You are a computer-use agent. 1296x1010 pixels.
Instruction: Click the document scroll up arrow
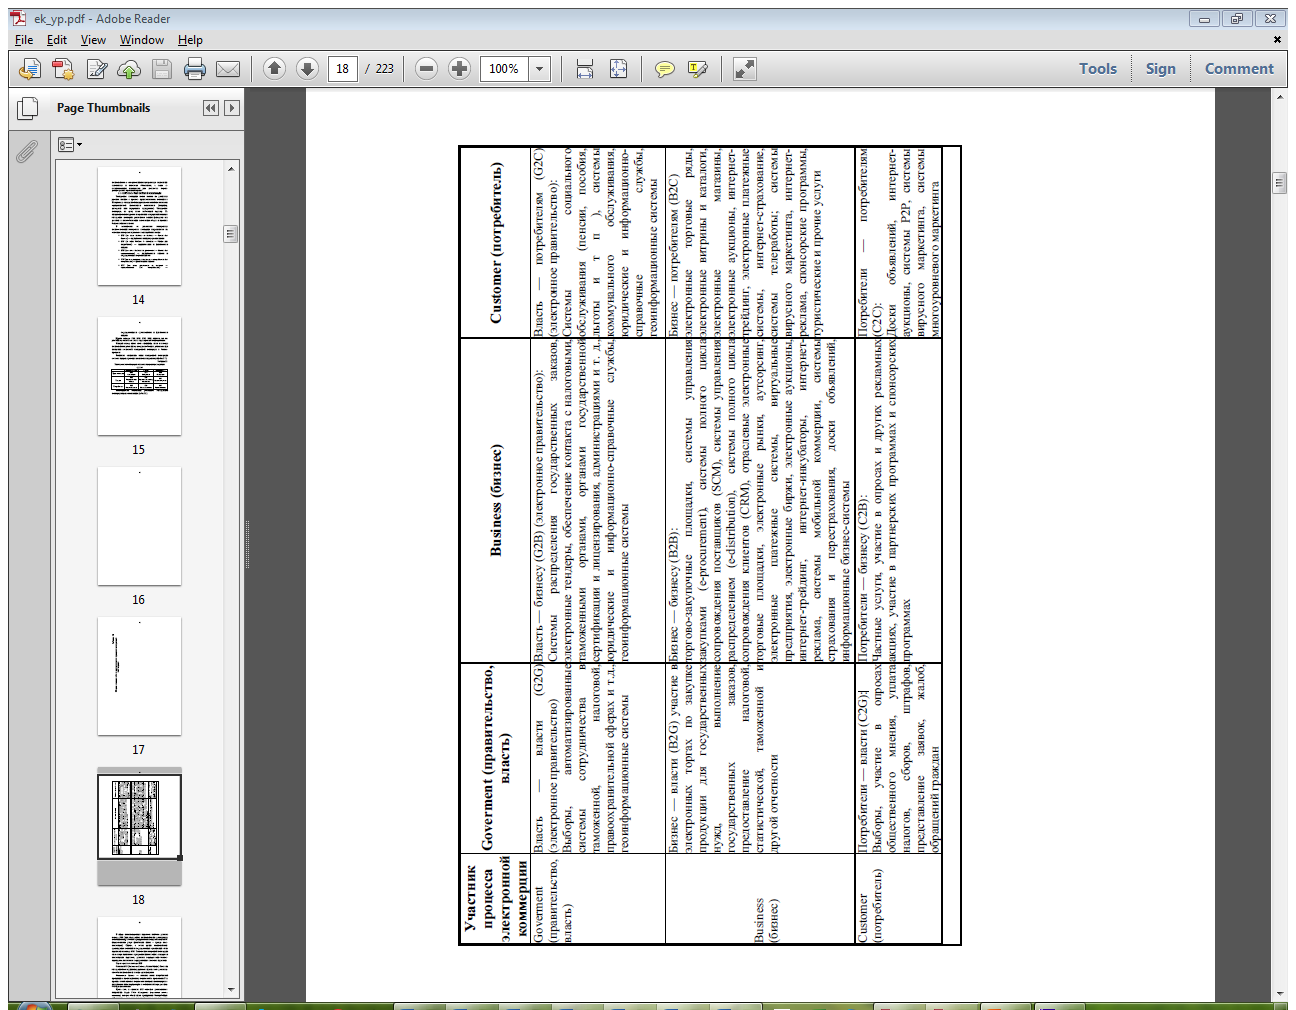[x=1279, y=95]
